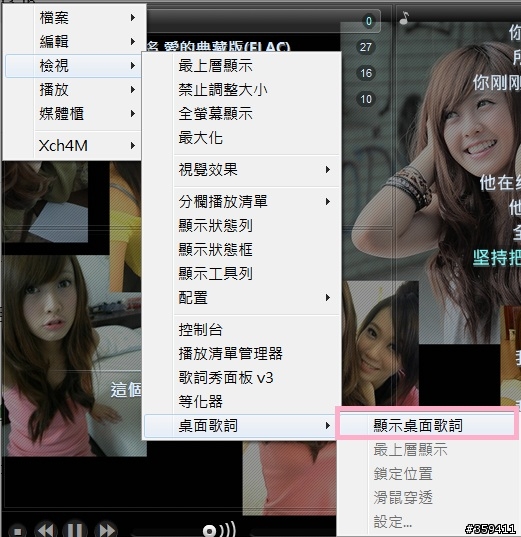Image resolution: width=521 pixels, height=537 pixels.
Task: Skip to the previous track
Action: pyautogui.click(x=45, y=530)
